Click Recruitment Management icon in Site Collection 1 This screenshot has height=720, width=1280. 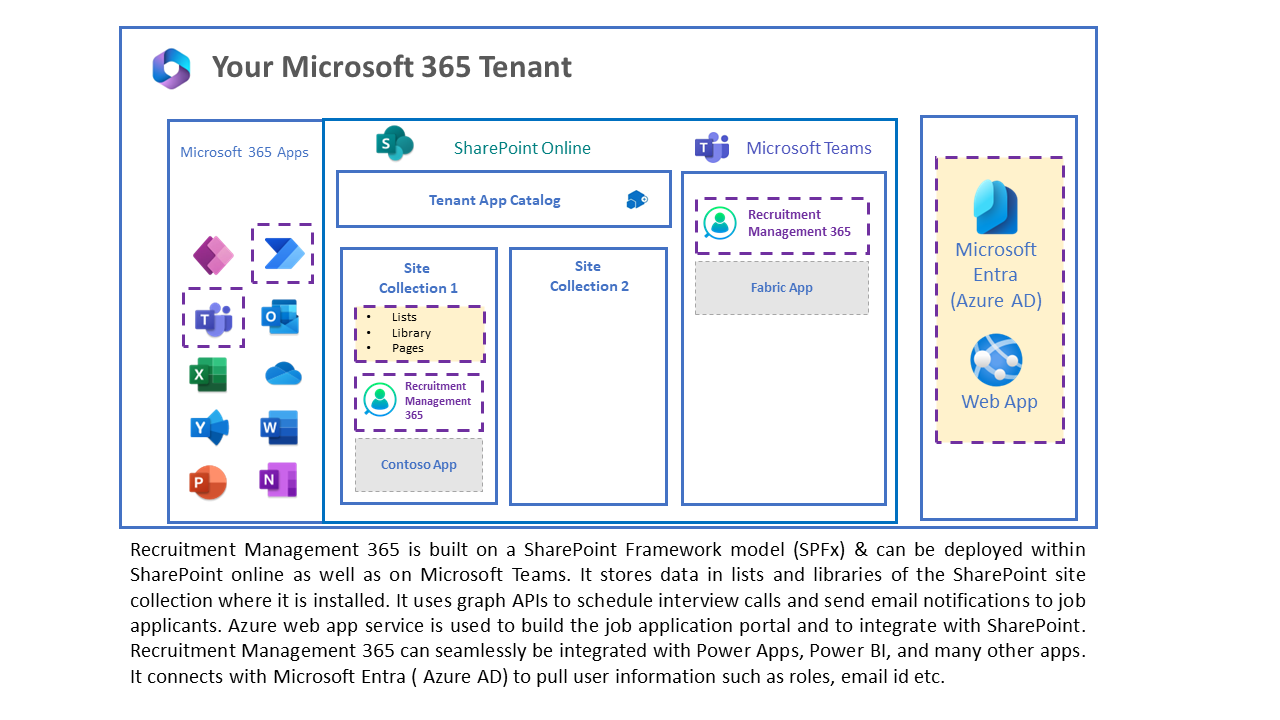pyautogui.click(x=380, y=400)
